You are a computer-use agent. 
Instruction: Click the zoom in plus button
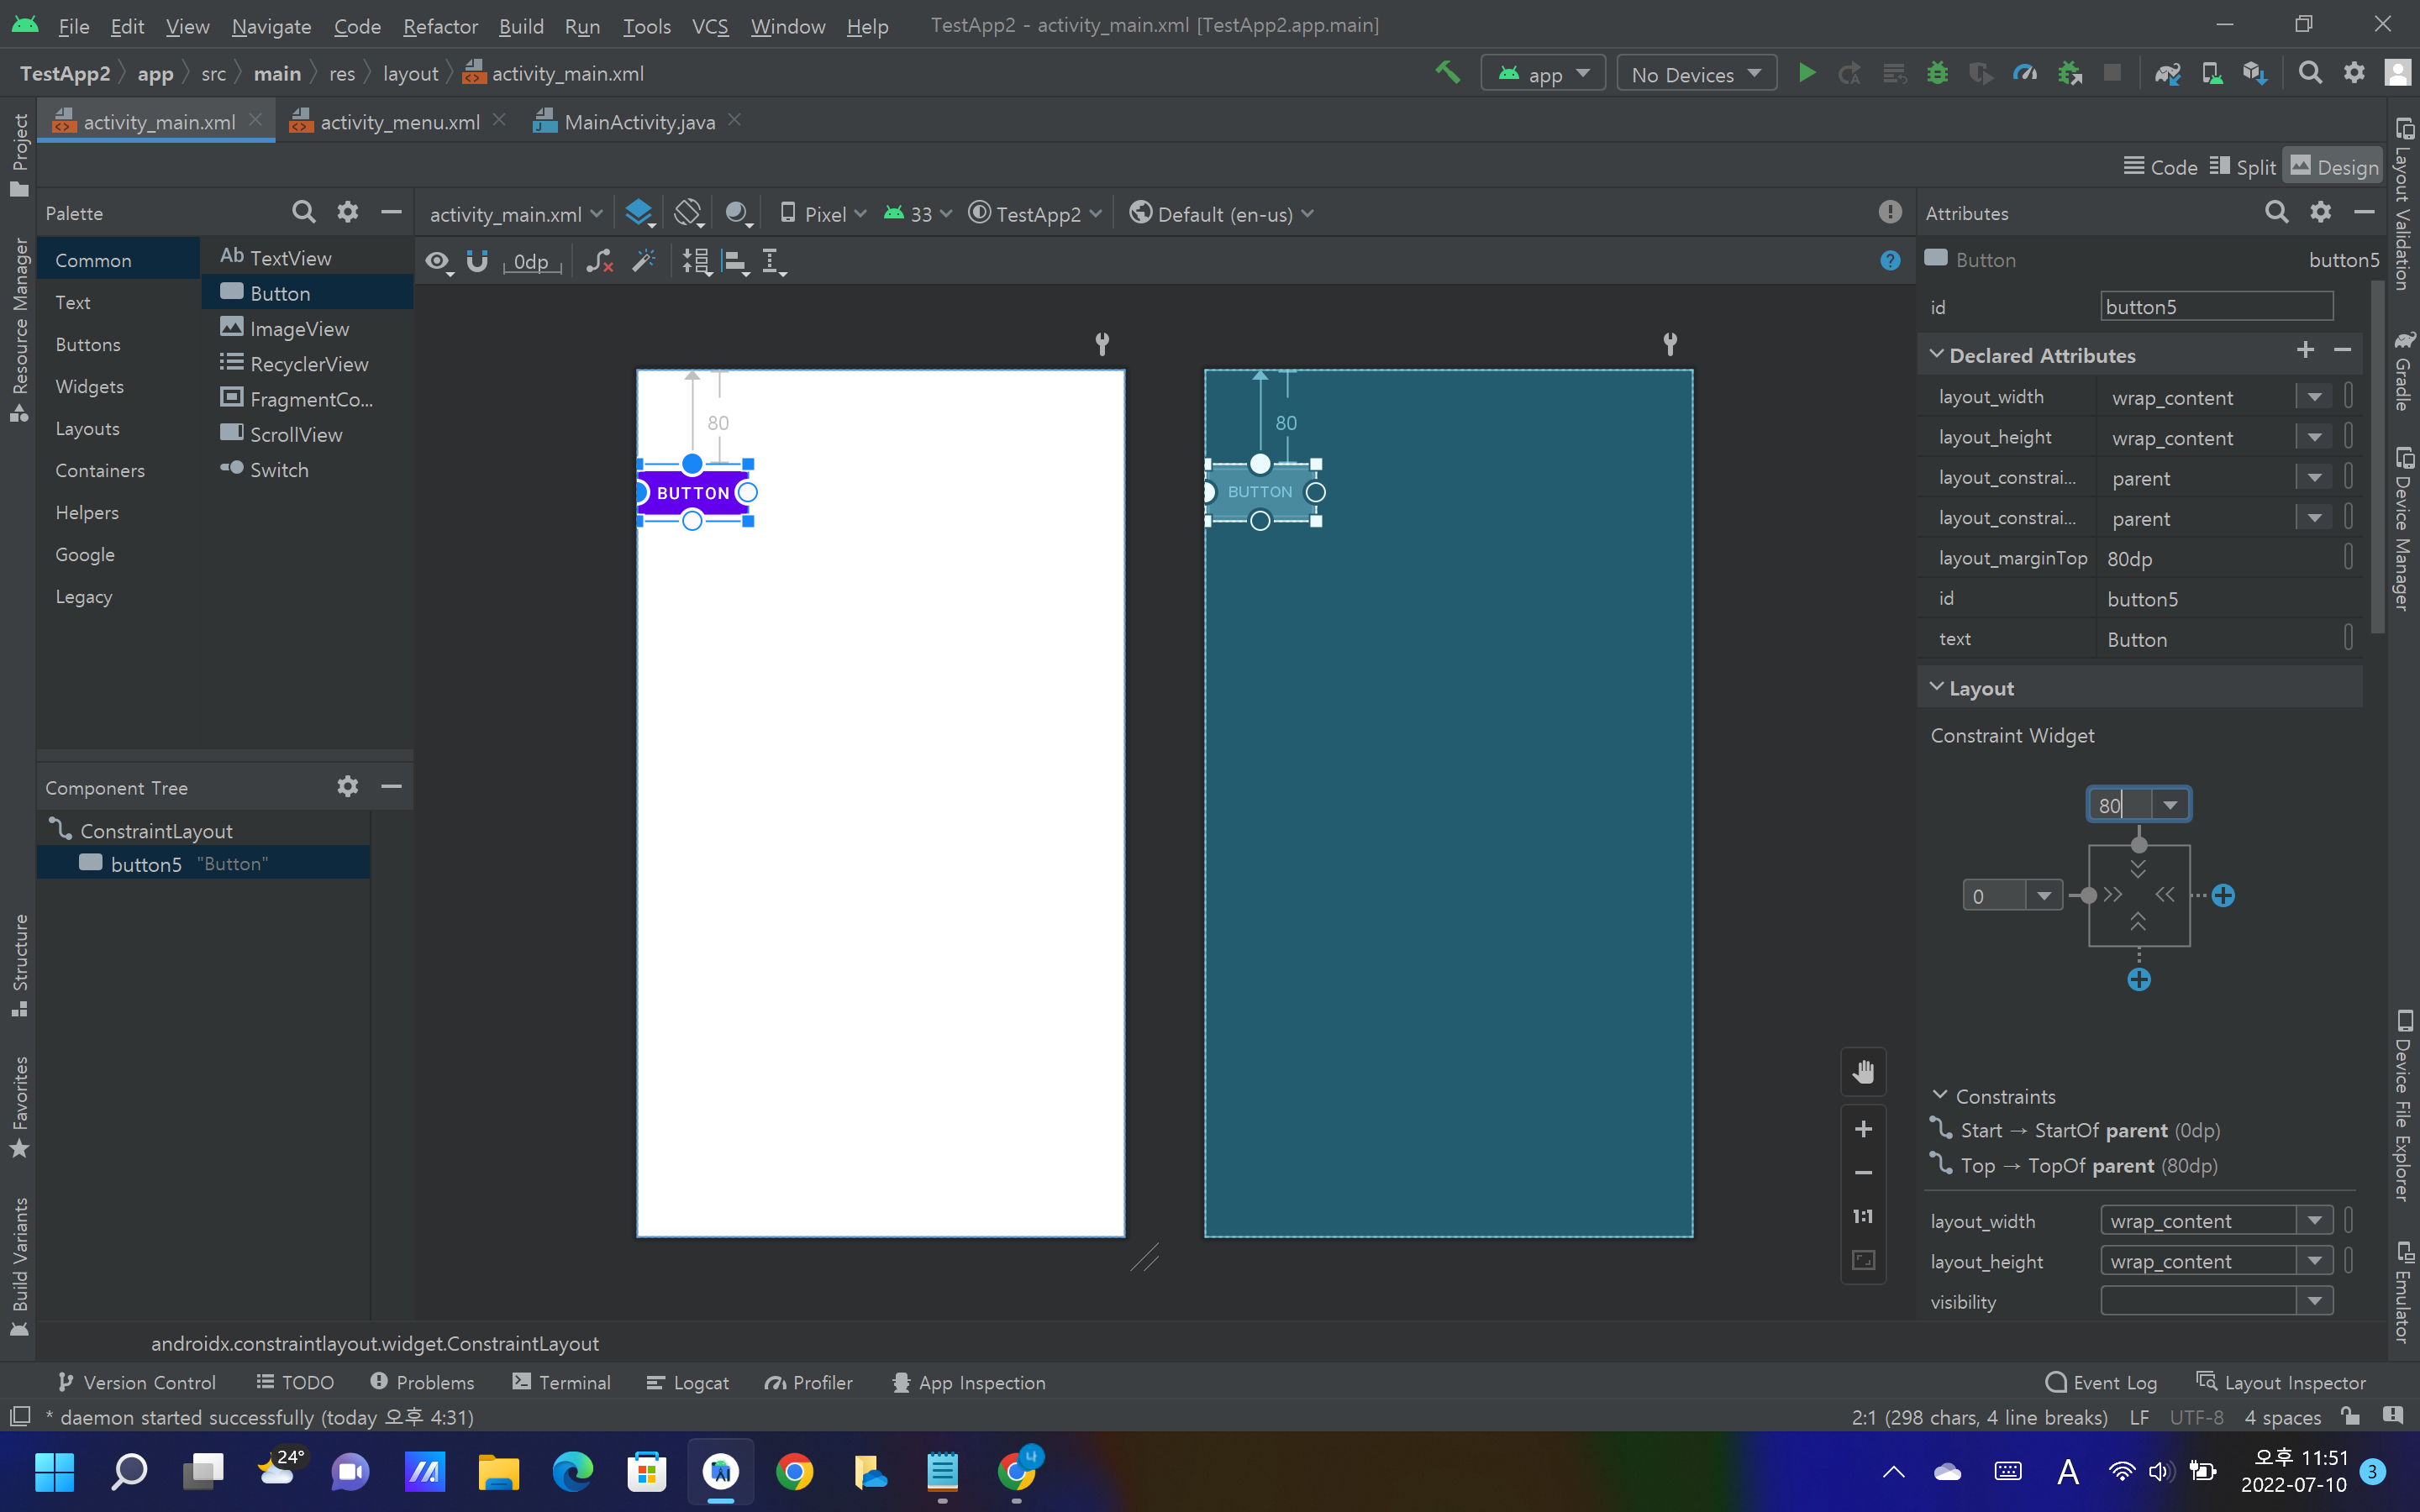1862,1129
